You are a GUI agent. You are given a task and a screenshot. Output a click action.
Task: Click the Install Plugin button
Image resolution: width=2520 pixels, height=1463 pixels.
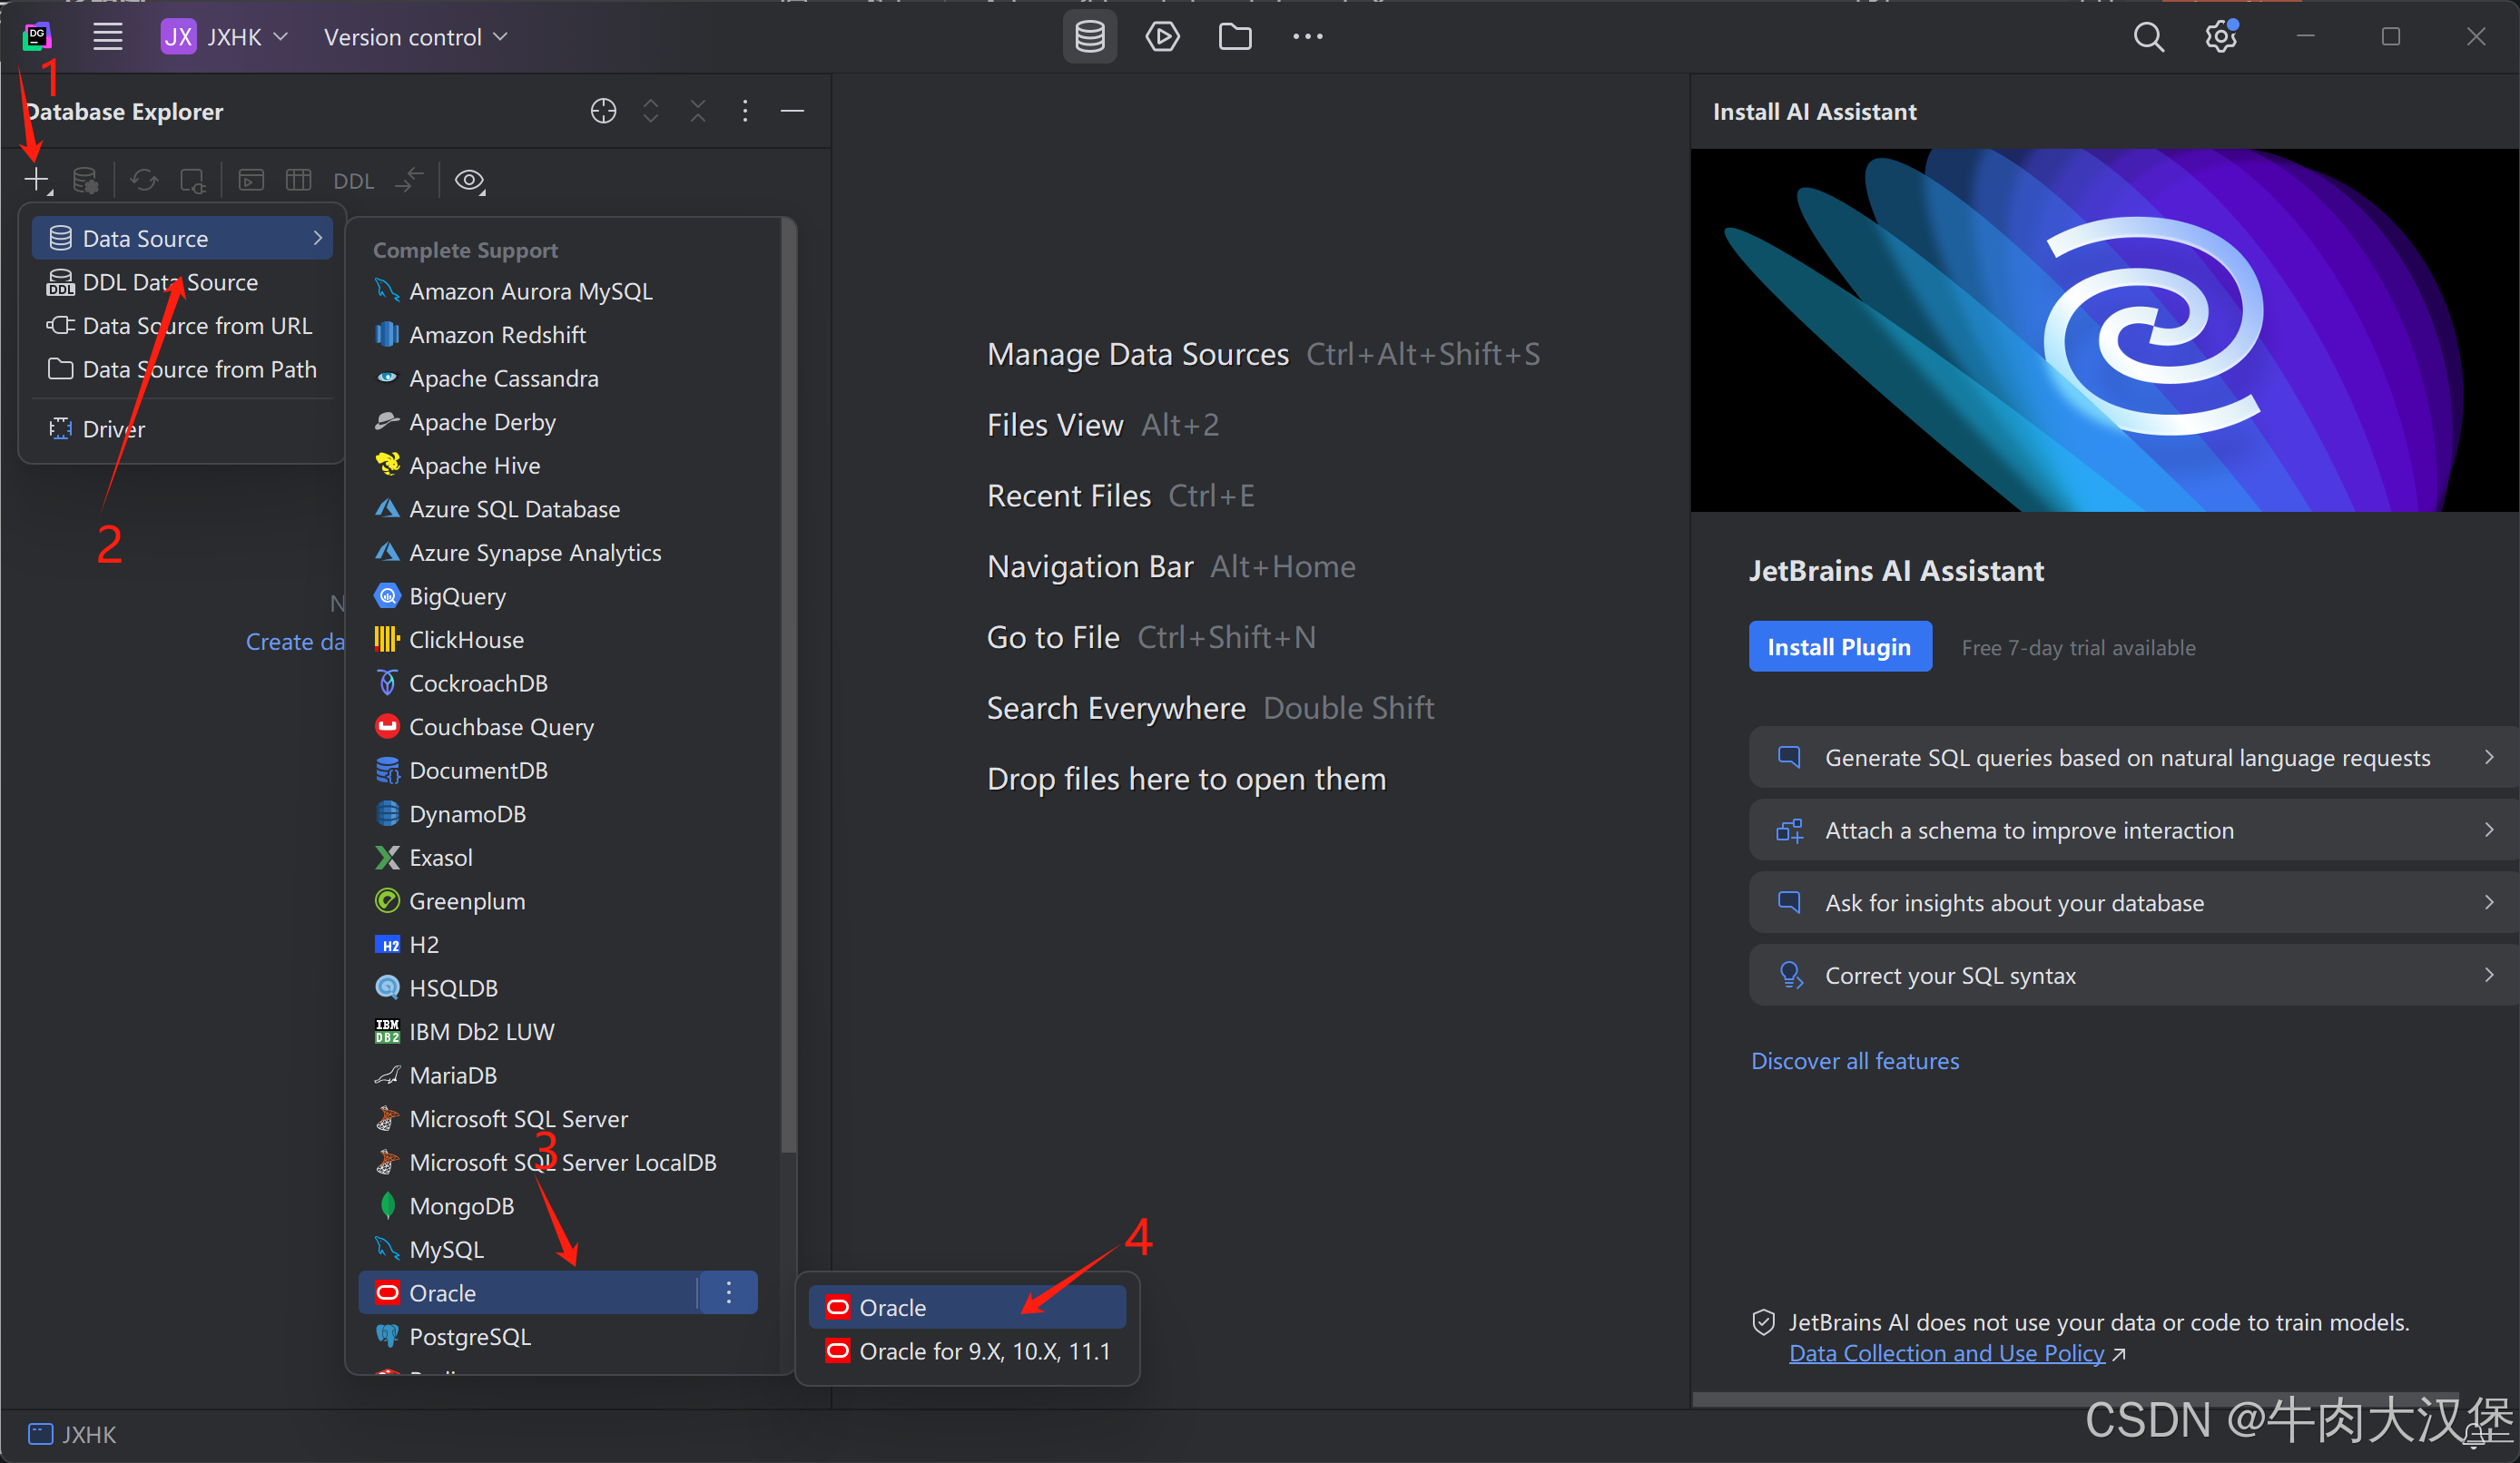1839,647
